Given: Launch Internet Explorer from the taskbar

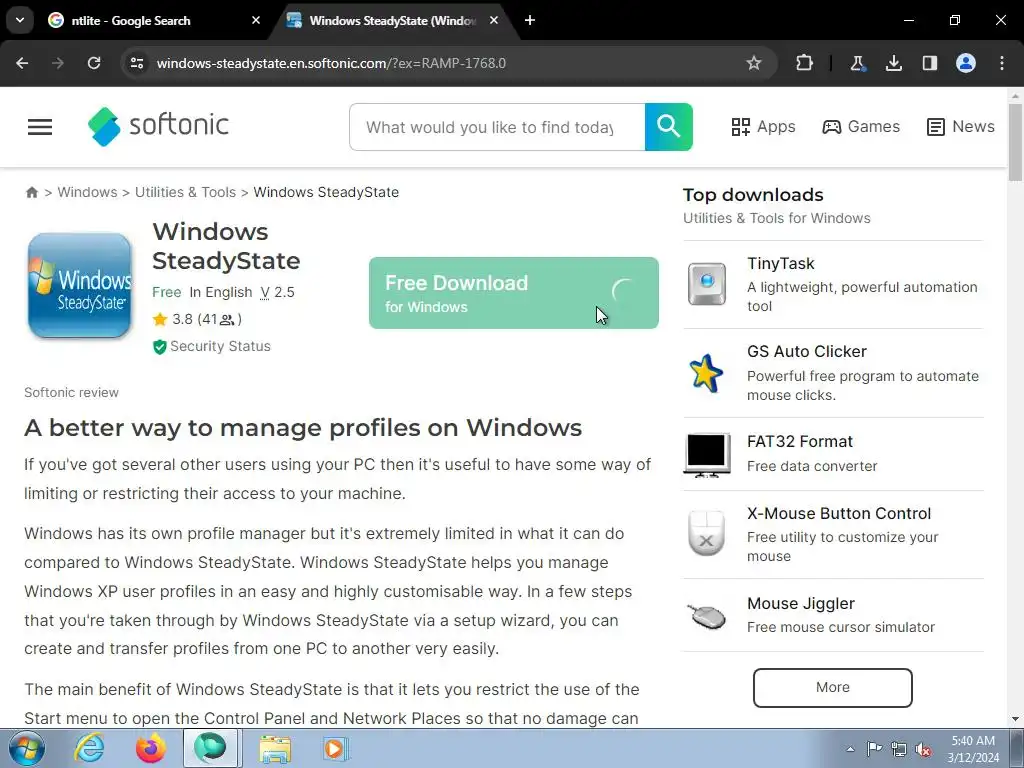Looking at the screenshot, I should [x=89, y=748].
